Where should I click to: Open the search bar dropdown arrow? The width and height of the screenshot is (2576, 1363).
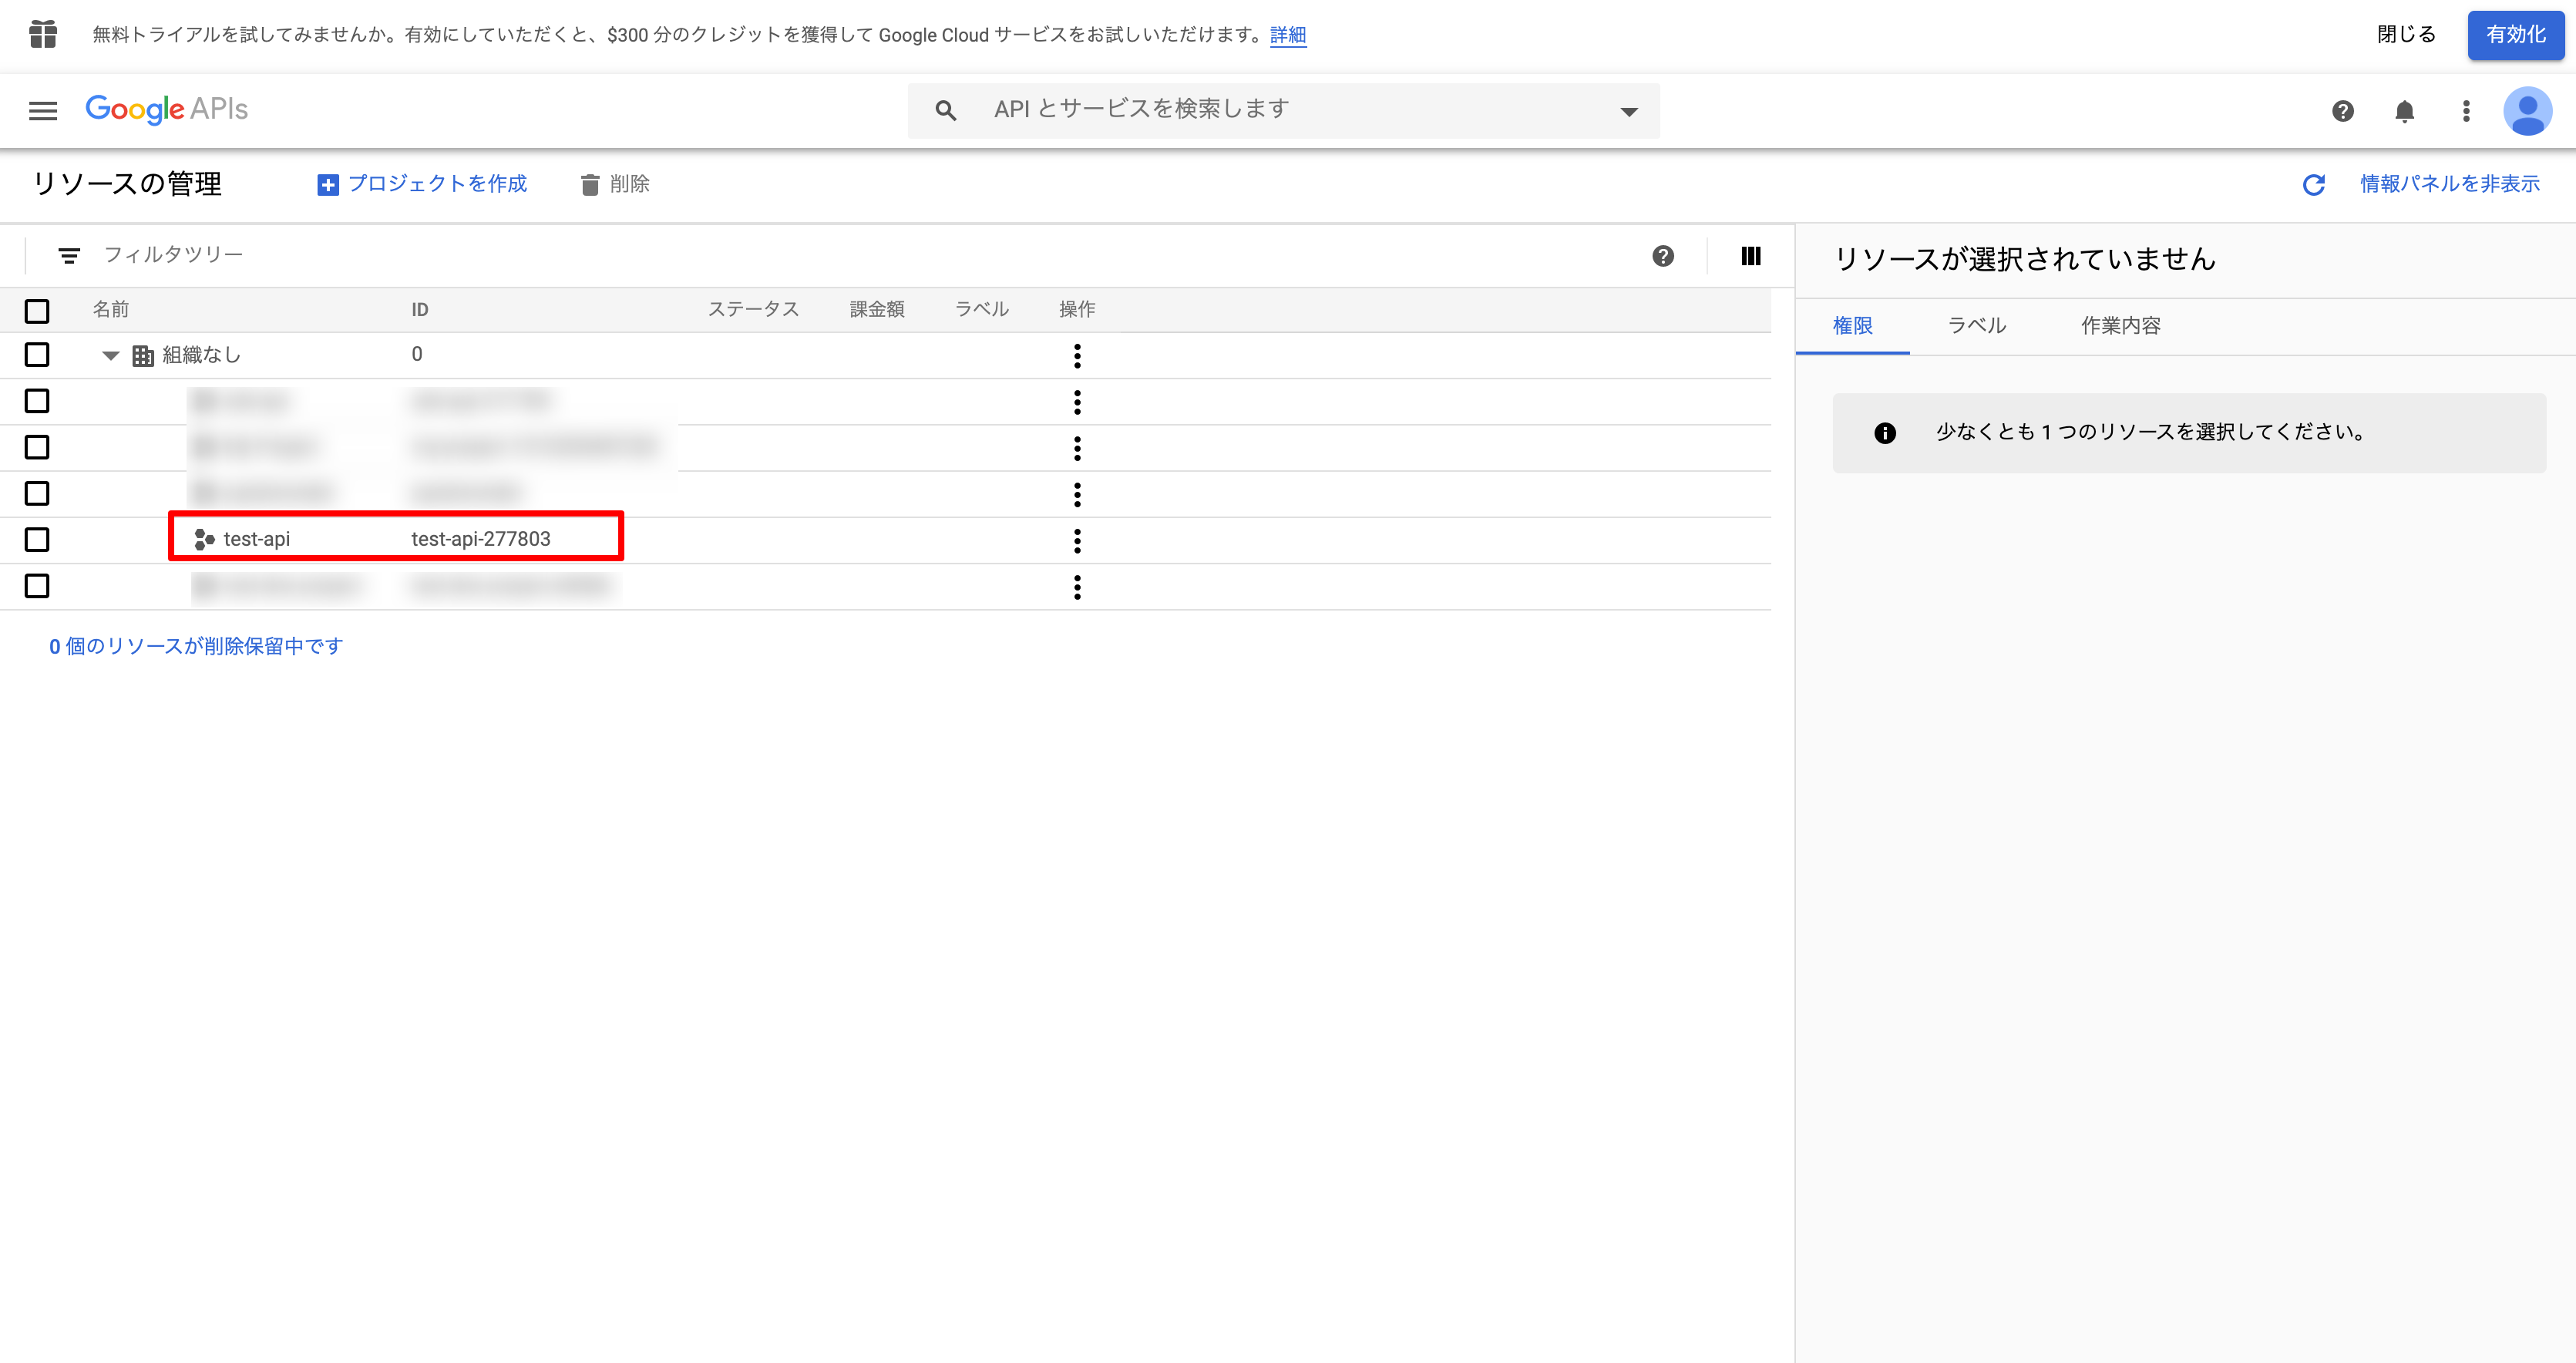pyautogui.click(x=1629, y=111)
